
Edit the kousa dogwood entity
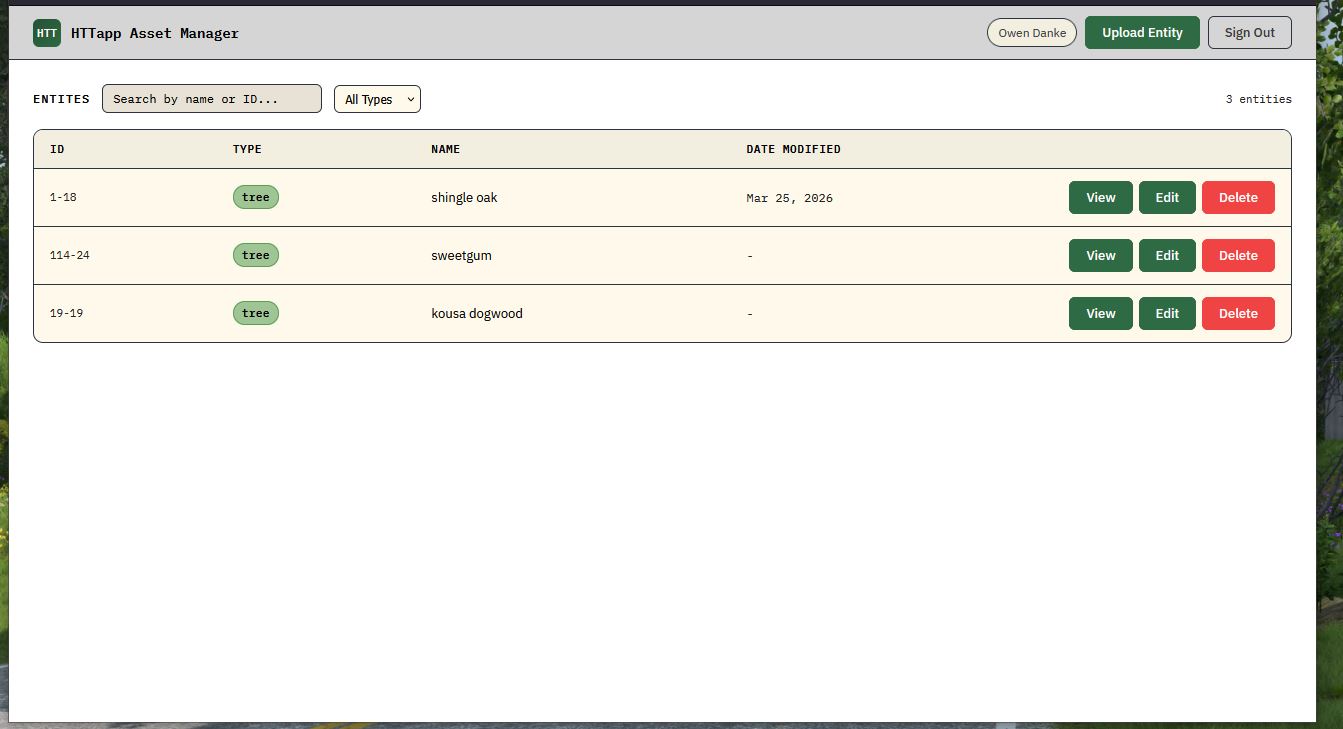(x=1166, y=314)
